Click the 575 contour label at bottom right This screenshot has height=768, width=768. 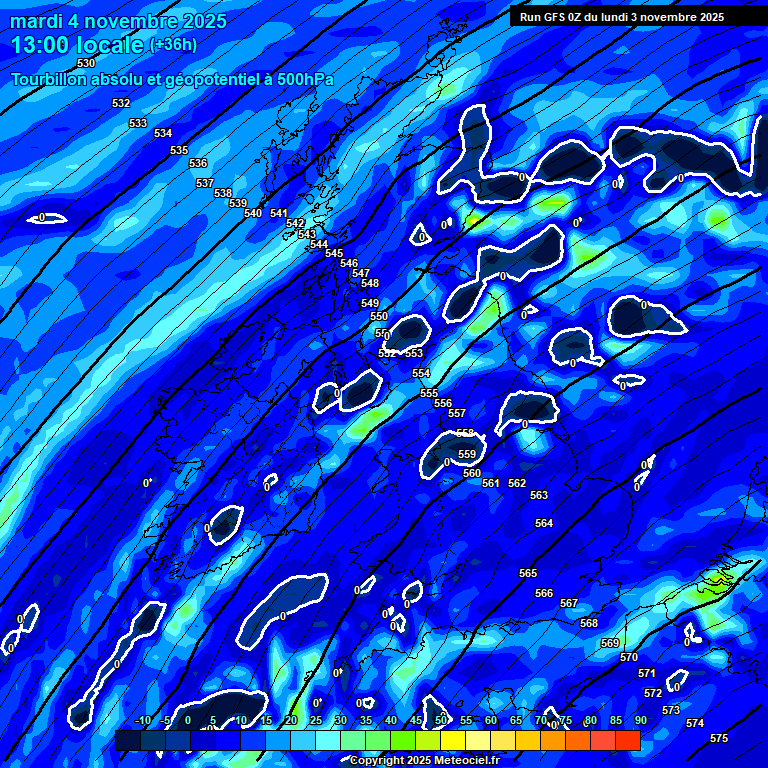pyautogui.click(x=719, y=738)
